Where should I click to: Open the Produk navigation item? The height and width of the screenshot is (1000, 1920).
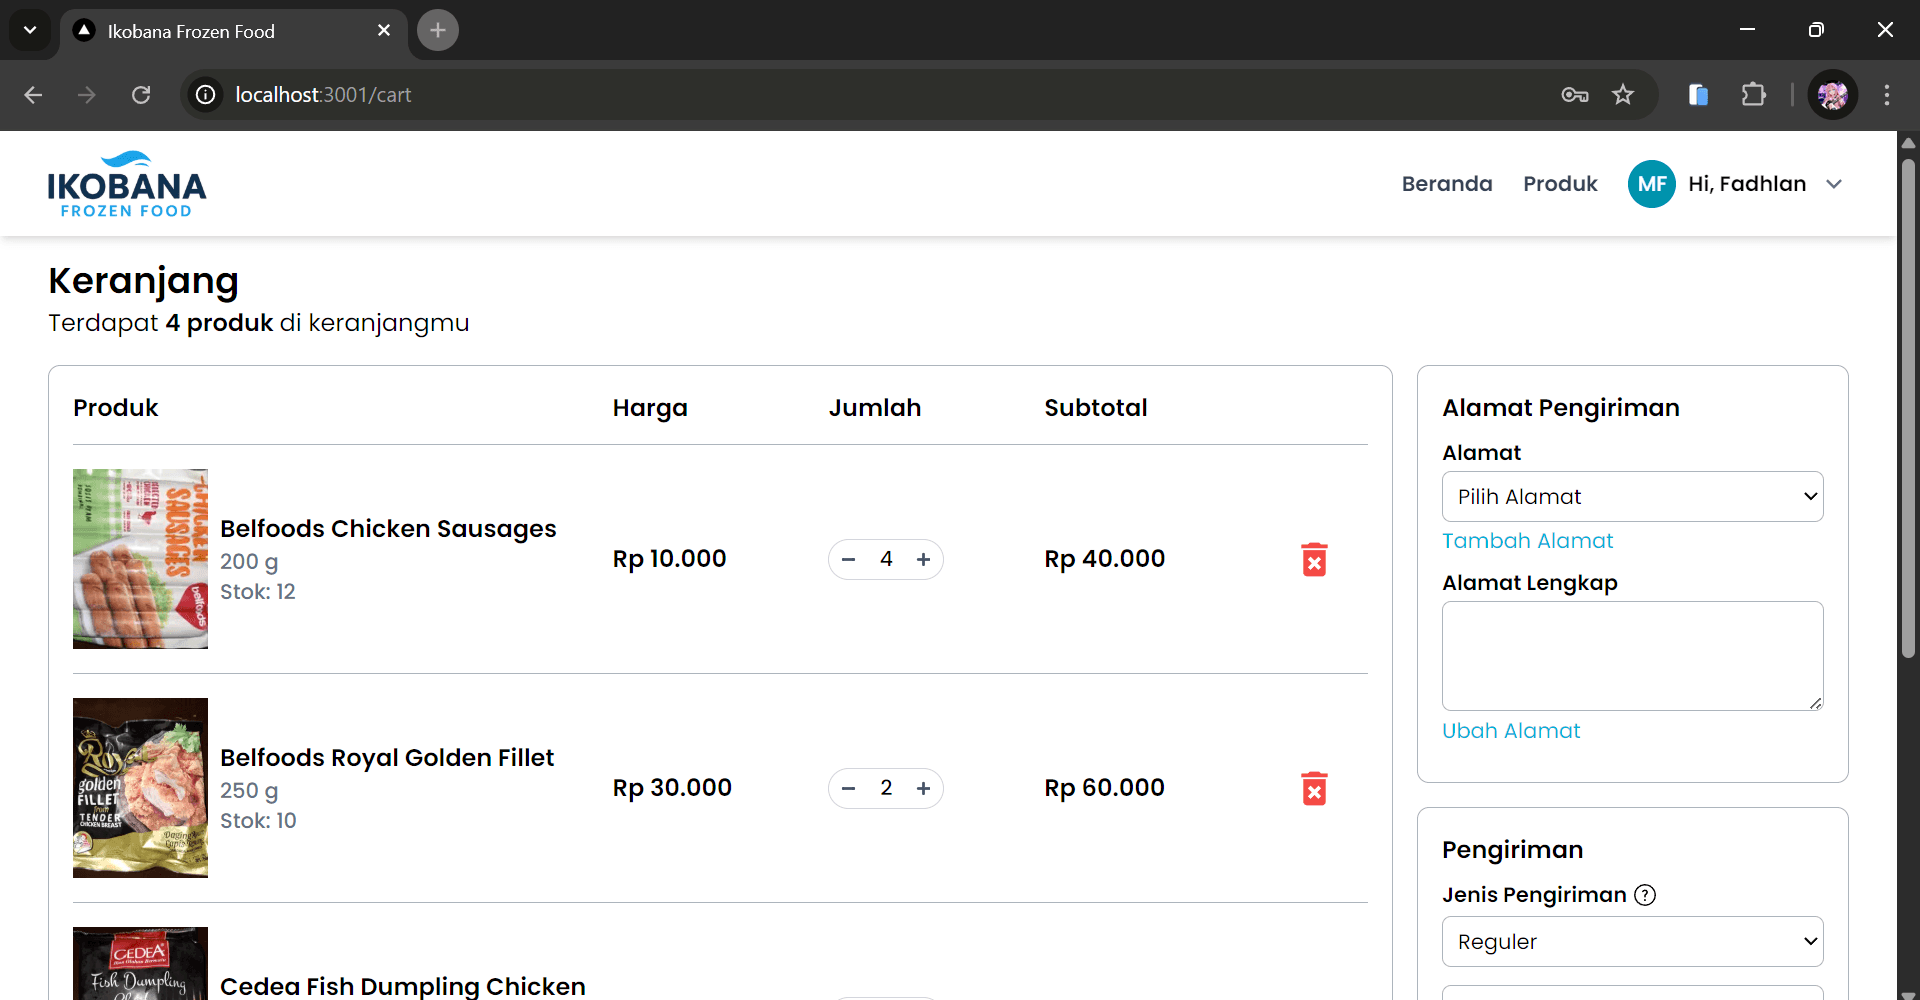(x=1560, y=184)
